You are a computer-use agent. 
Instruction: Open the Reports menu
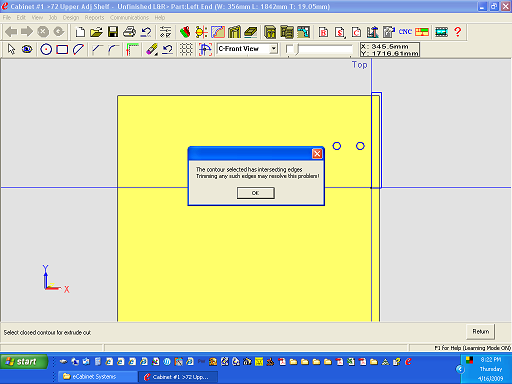point(94,17)
